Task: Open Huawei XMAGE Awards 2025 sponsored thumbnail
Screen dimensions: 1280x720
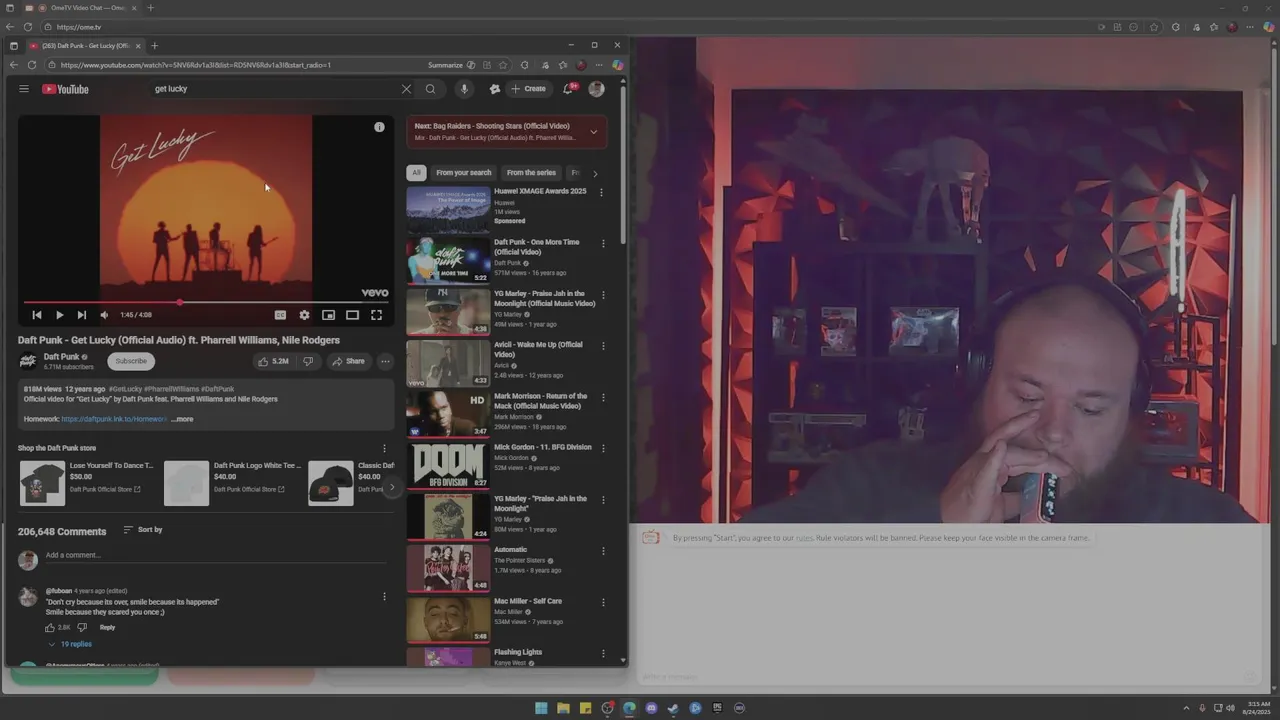Action: pyautogui.click(x=448, y=209)
